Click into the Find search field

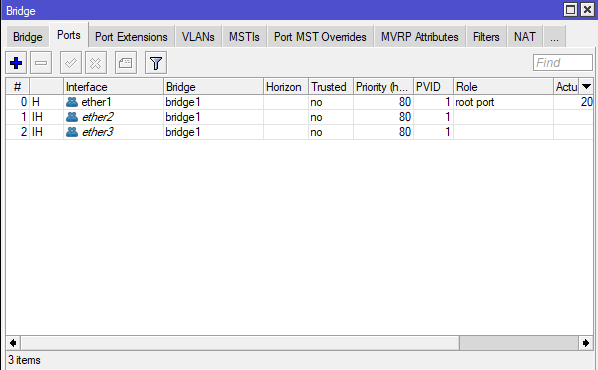tap(563, 63)
